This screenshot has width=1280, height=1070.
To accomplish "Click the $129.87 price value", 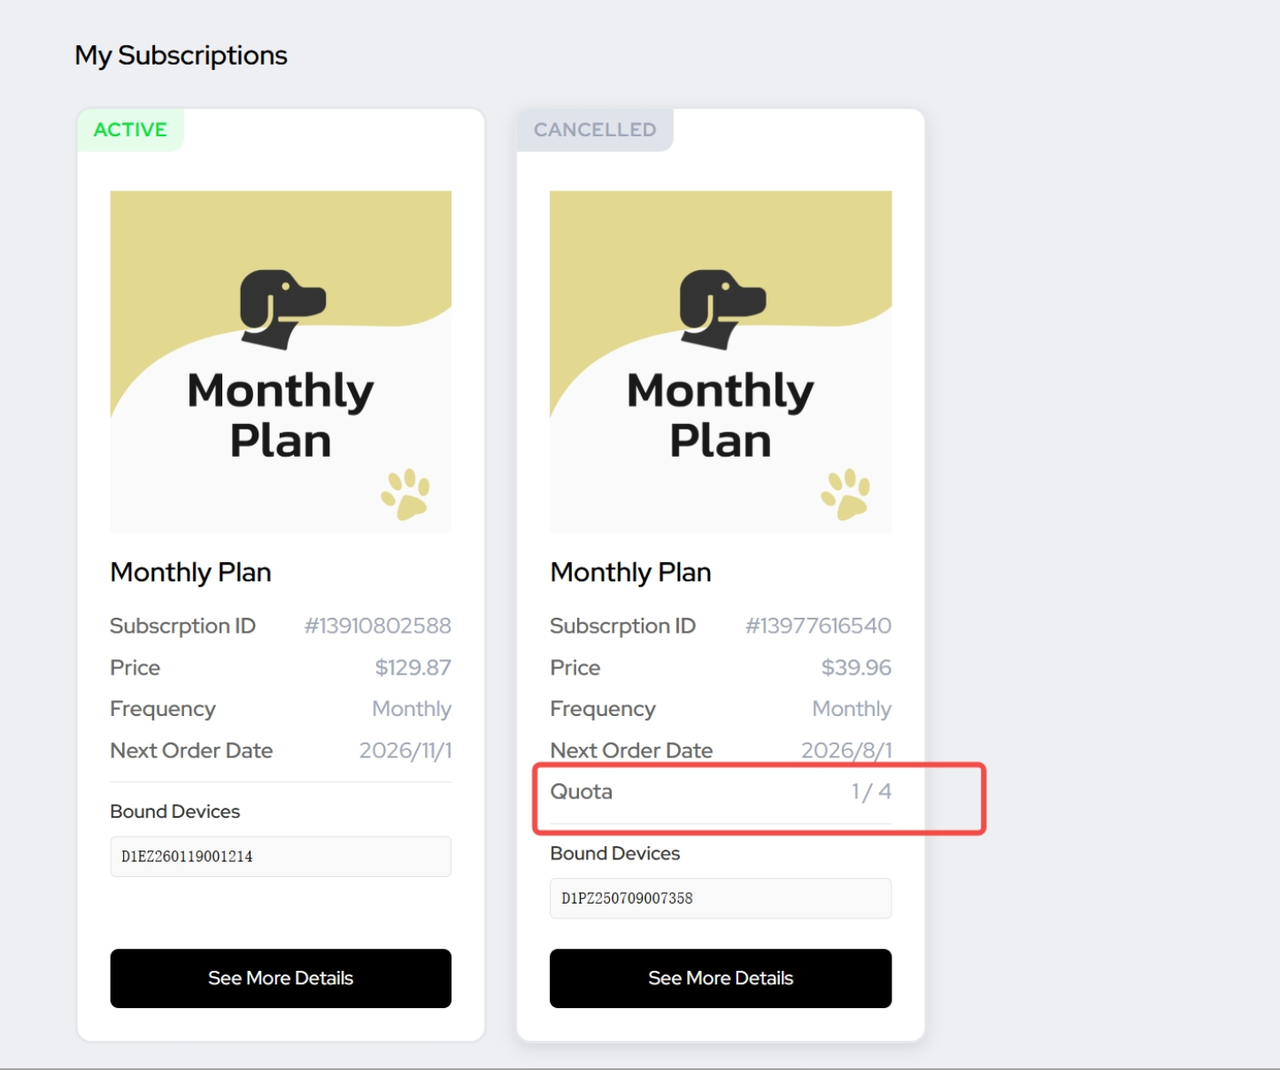I will tap(413, 668).
